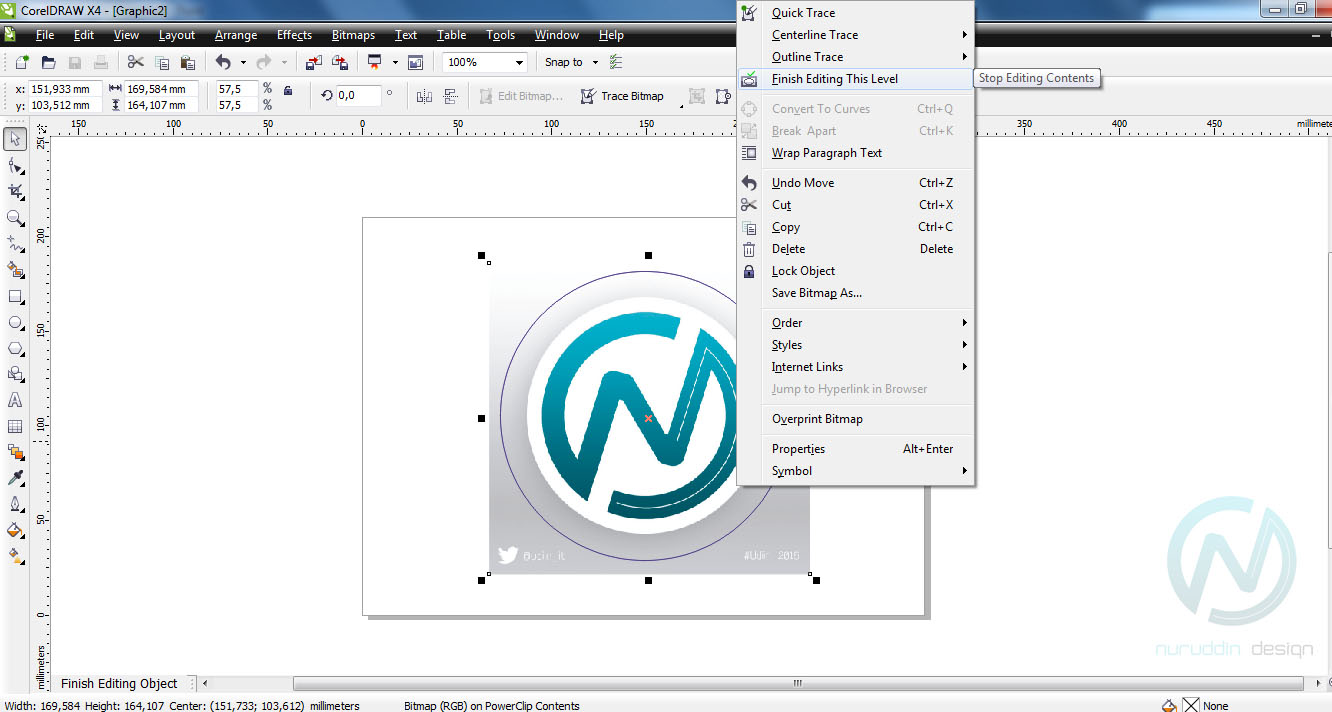Screen dimensions: 1332x712
Task: Select Lock Object in the context menu
Action: click(855, 271)
